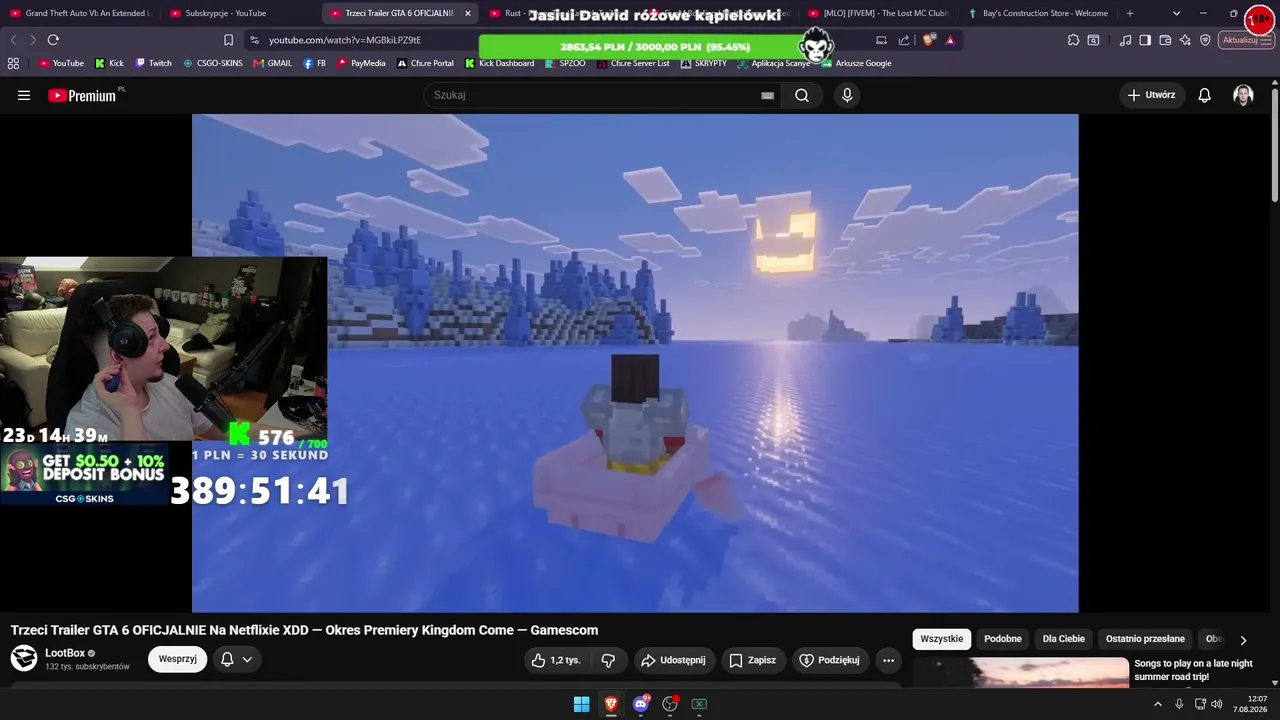The height and width of the screenshot is (720, 1280).
Task: Open the GMAIL bookmark
Action: pos(272,63)
